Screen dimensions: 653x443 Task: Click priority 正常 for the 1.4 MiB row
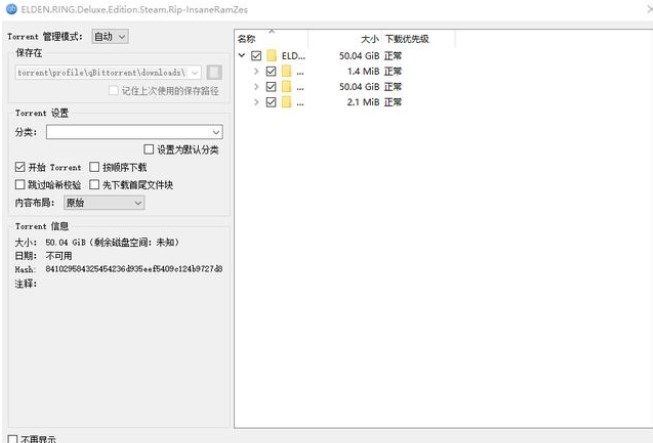pos(393,71)
